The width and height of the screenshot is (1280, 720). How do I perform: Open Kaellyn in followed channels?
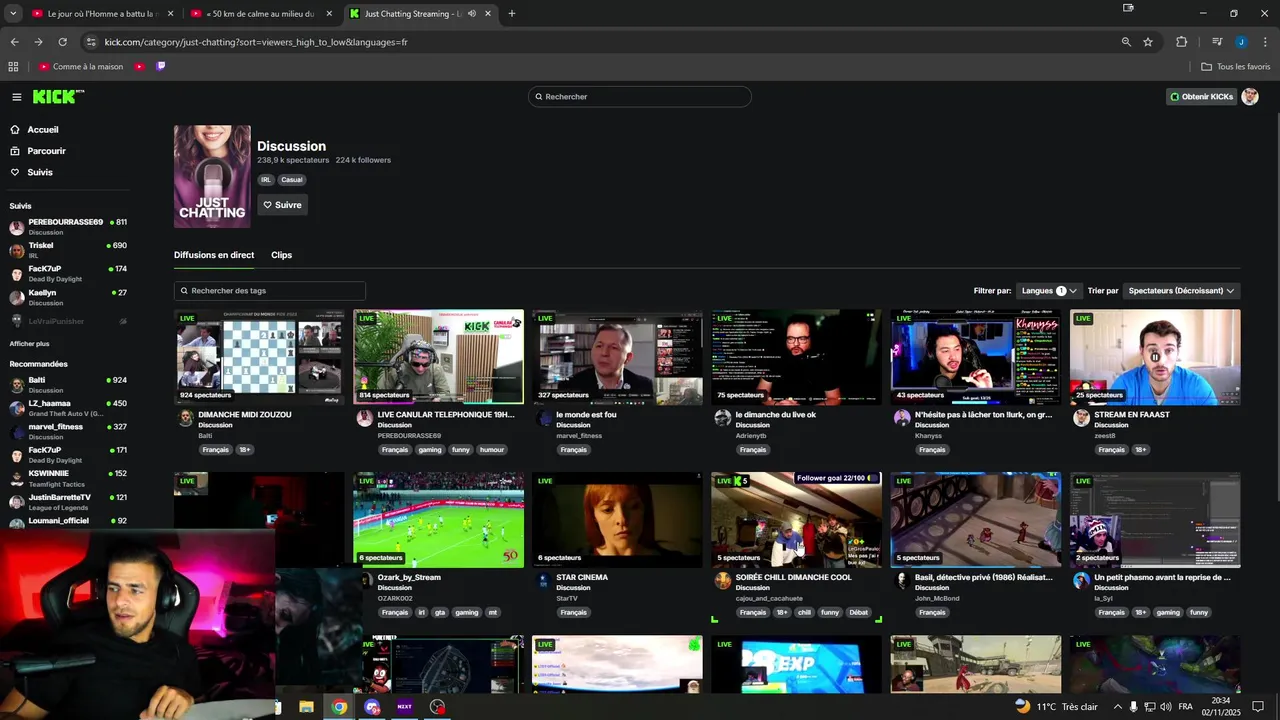coord(68,297)
